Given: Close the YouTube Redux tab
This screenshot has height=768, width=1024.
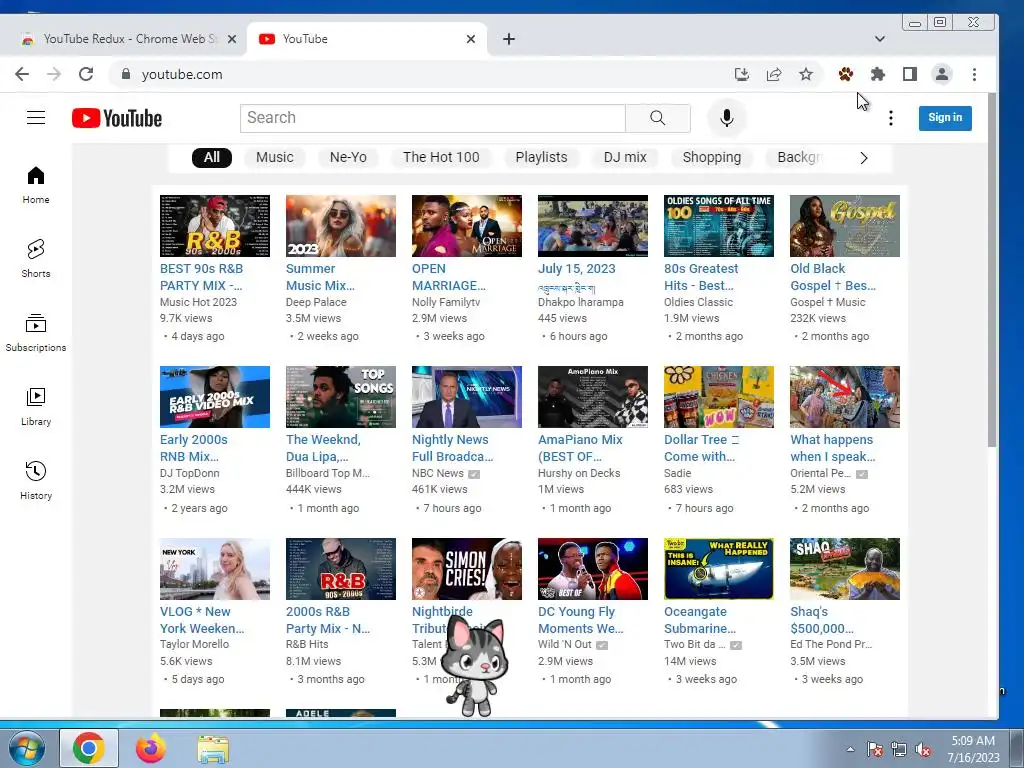Looking at the screenshot, I should (232, 39).
